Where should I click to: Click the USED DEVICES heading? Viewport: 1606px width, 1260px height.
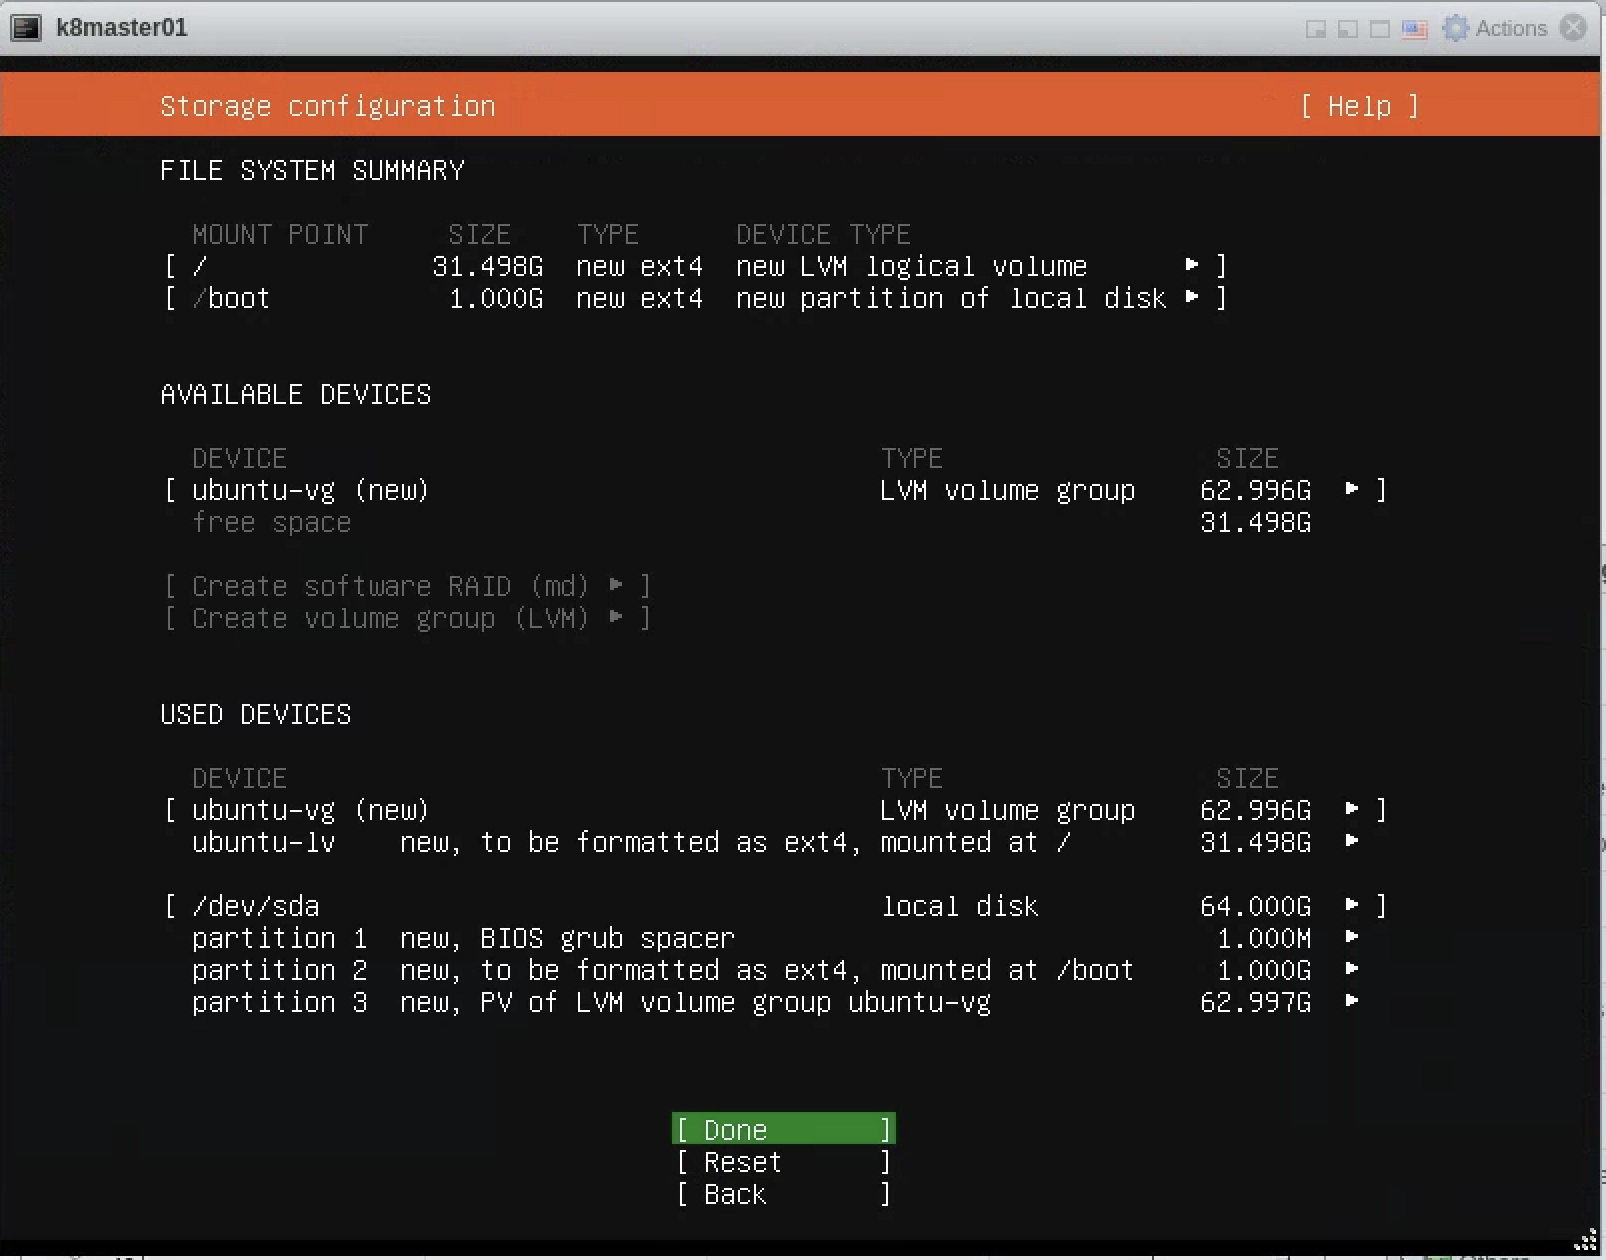point(256,714)
